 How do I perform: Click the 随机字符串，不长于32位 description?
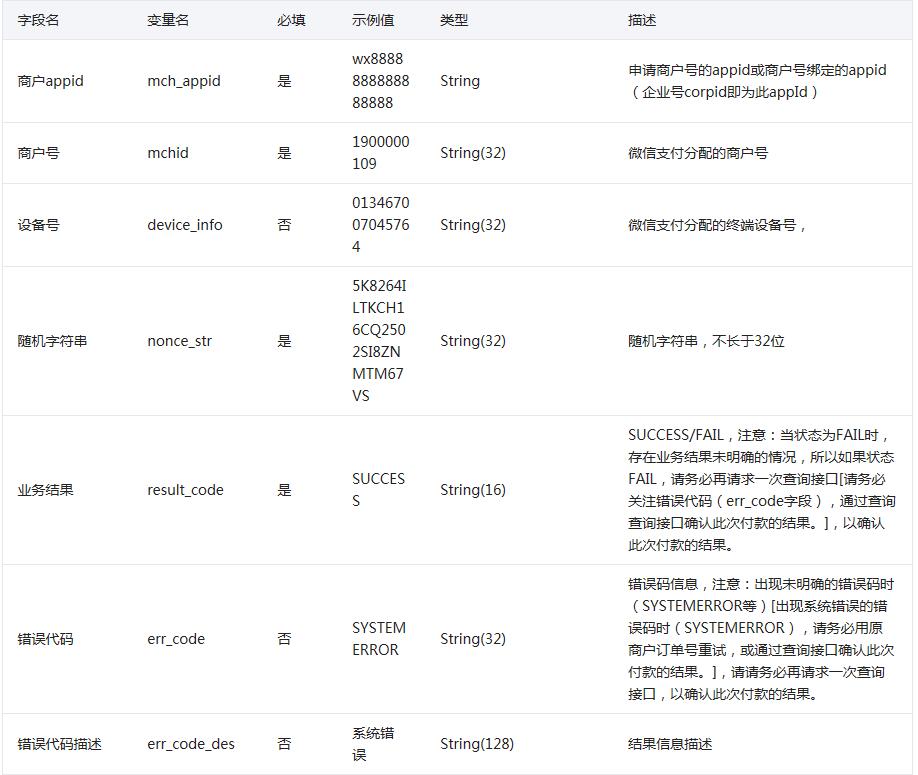tap(706, 341)
